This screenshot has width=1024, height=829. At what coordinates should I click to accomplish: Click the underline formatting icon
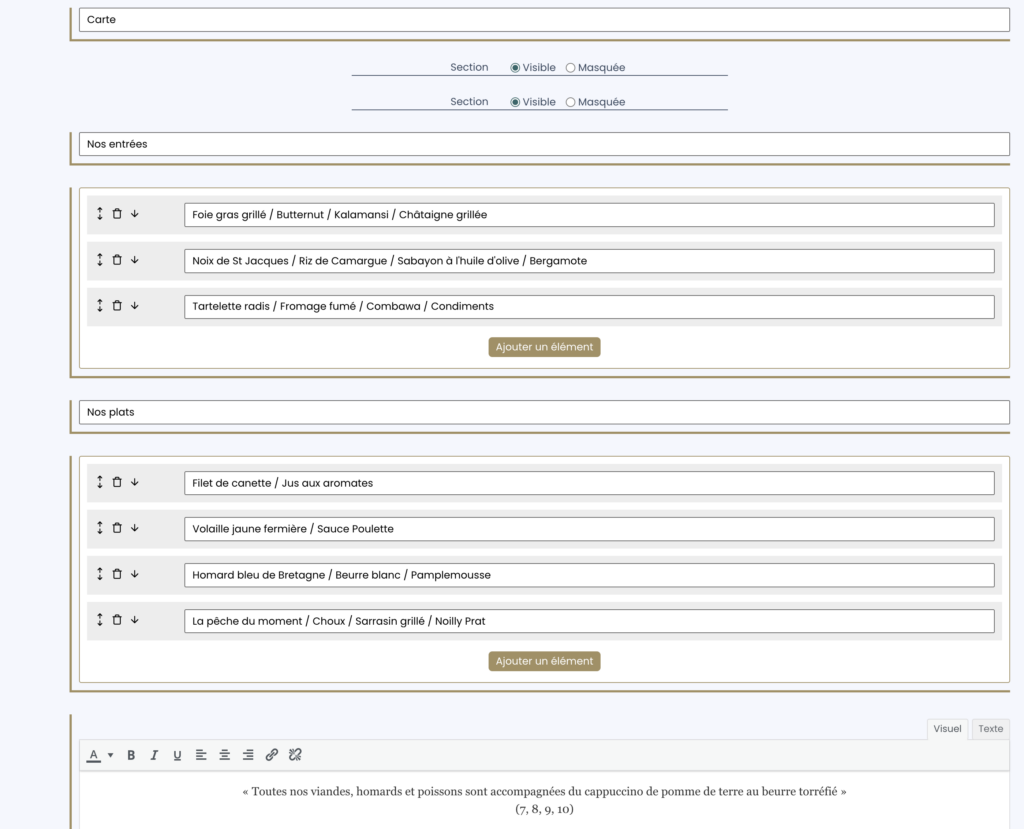point(177,755)
